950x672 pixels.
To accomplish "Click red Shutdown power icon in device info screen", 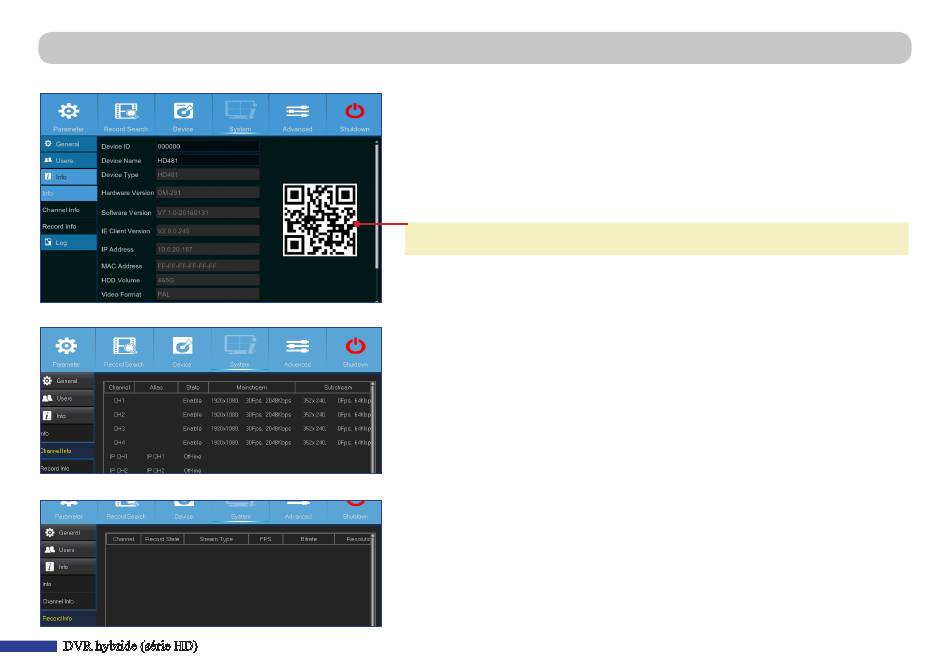I will point(354,111).
